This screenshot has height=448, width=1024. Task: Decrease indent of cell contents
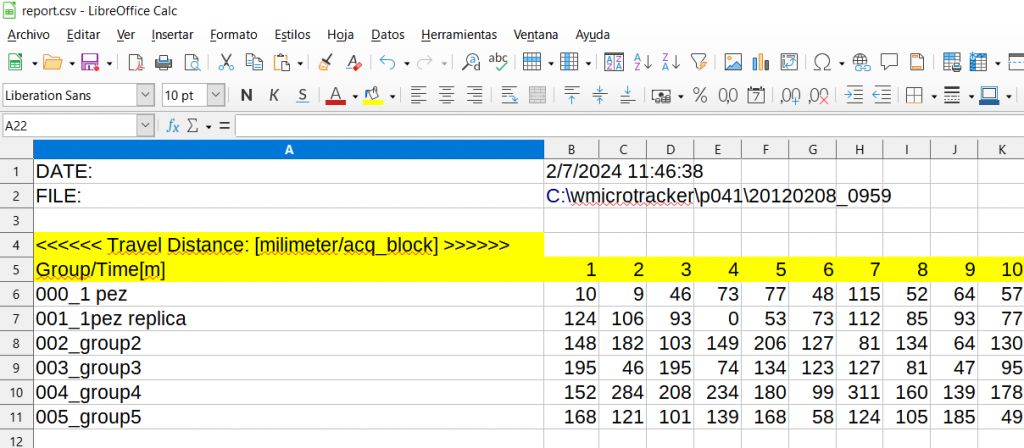tap(882, 95)
